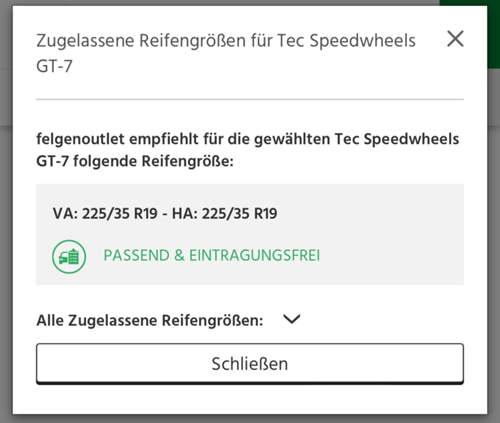Click green element behind dialog's top-right corner
Screen dimensions: 500x423
494,33
